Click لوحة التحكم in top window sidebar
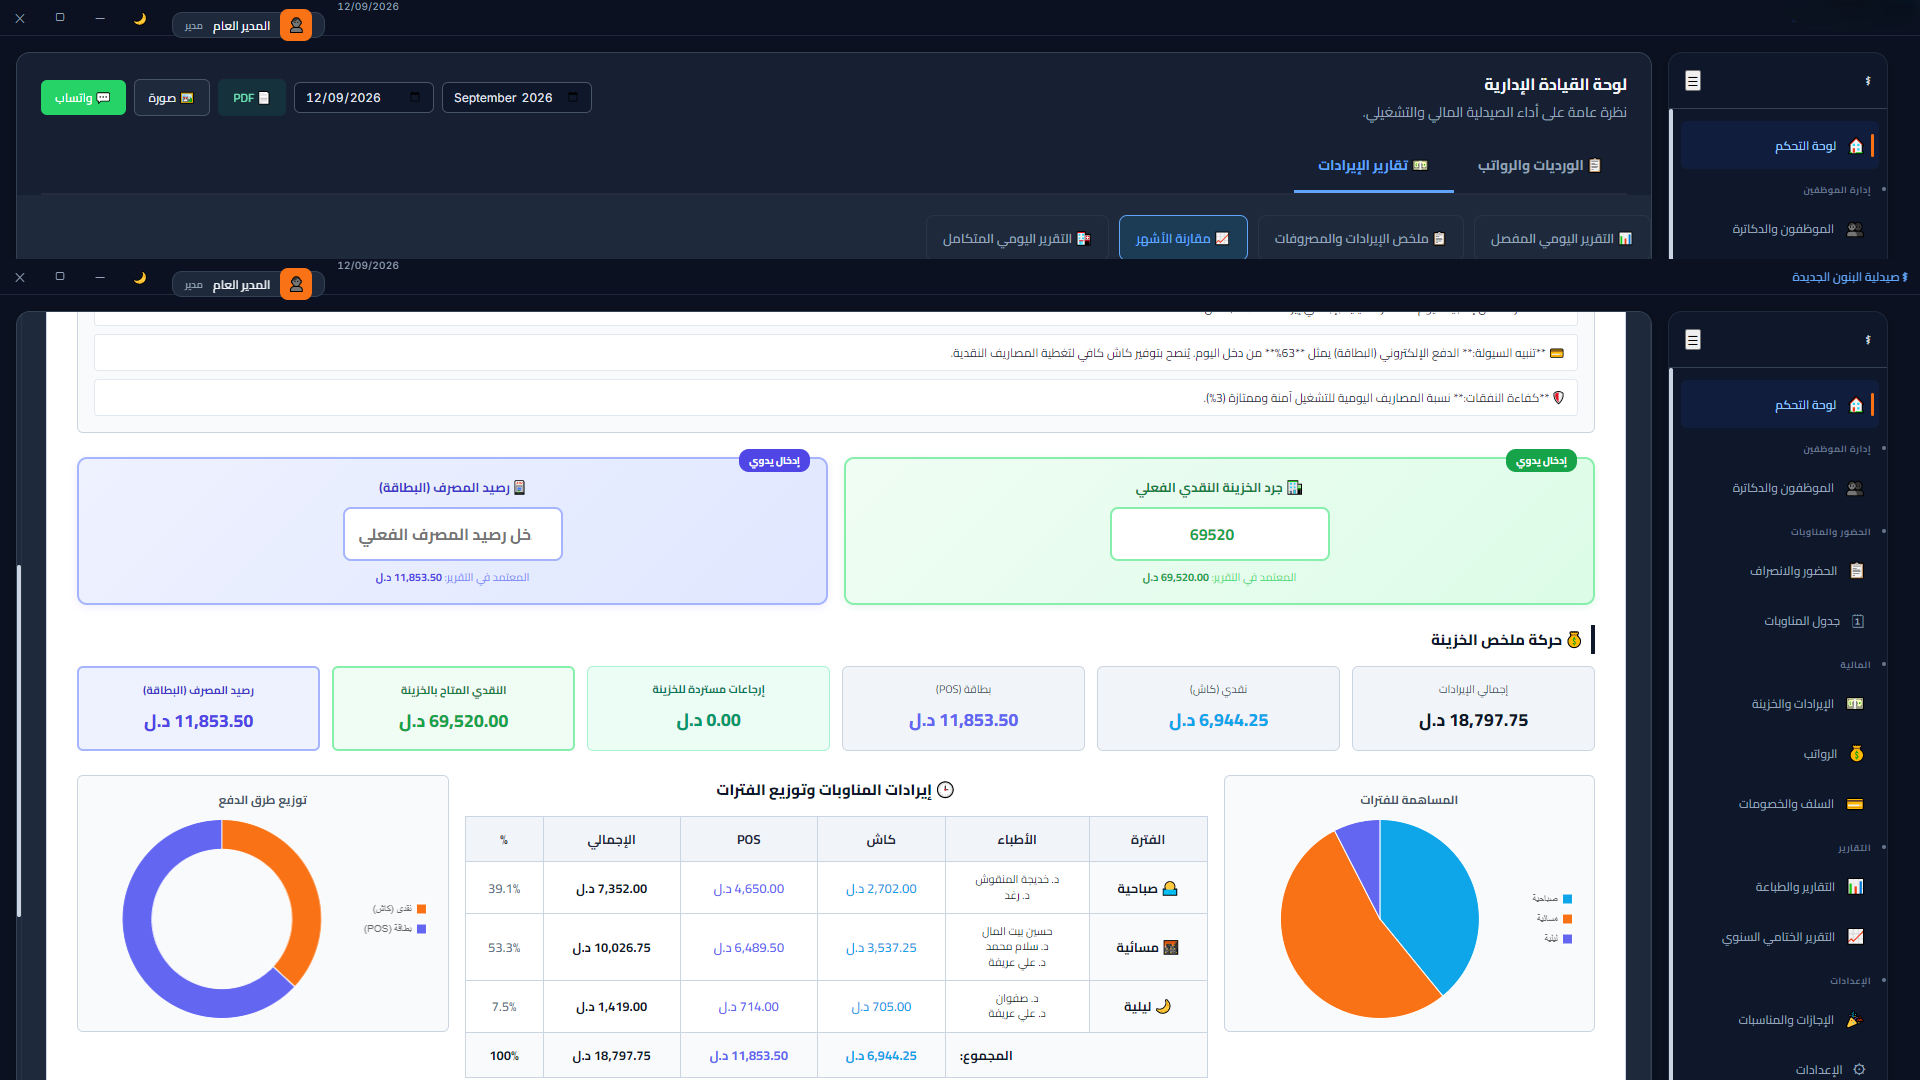This screenshot has width=1920, height=1080. click(1780, 146)
